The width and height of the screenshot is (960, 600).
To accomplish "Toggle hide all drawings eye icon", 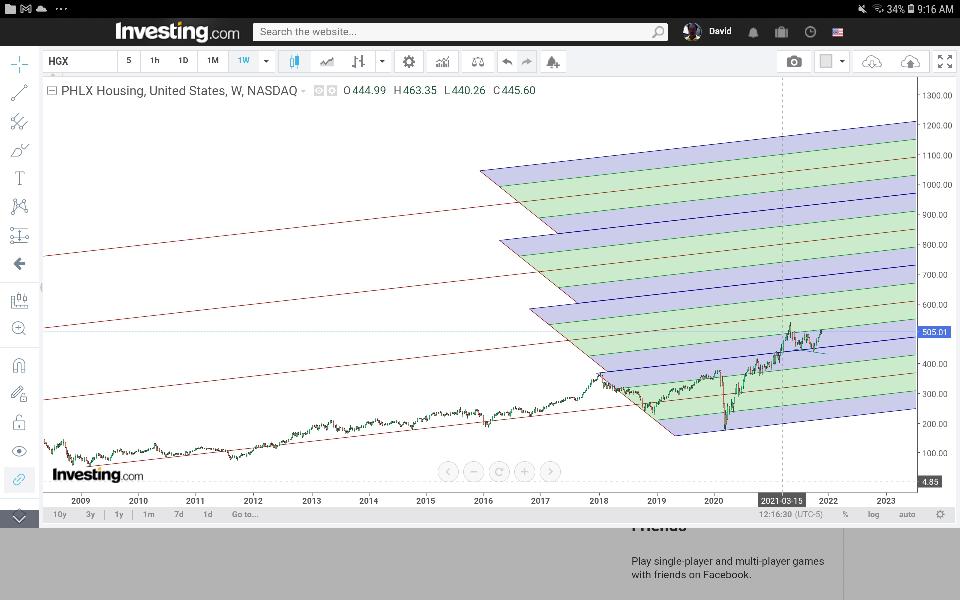I will (19, 451).
